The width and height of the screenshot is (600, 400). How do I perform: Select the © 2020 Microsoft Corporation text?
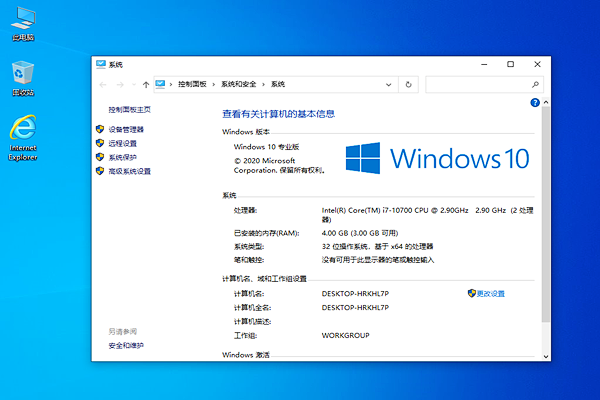click(x=280, y=165)
